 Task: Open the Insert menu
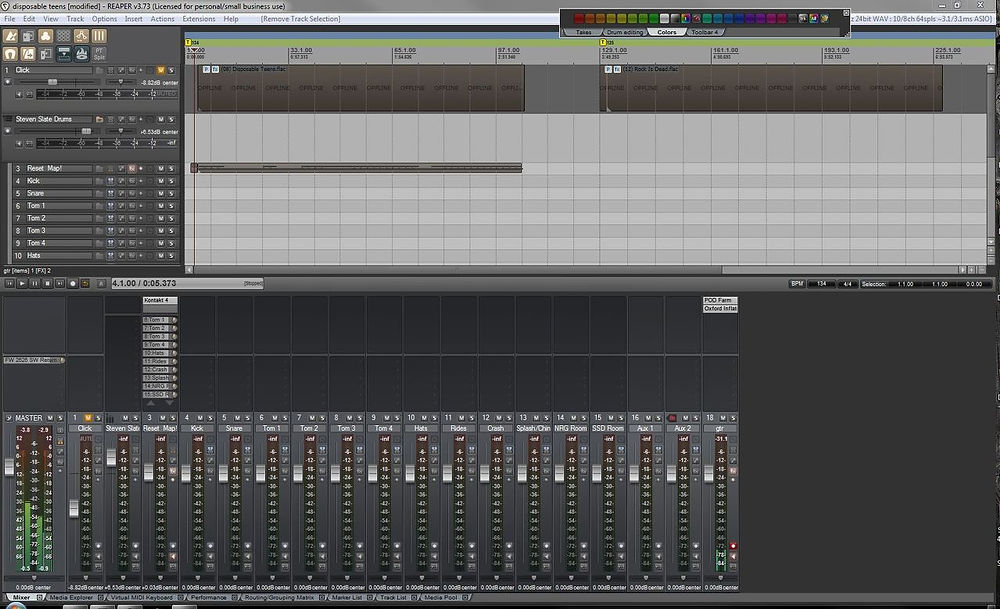pos(133,19)
